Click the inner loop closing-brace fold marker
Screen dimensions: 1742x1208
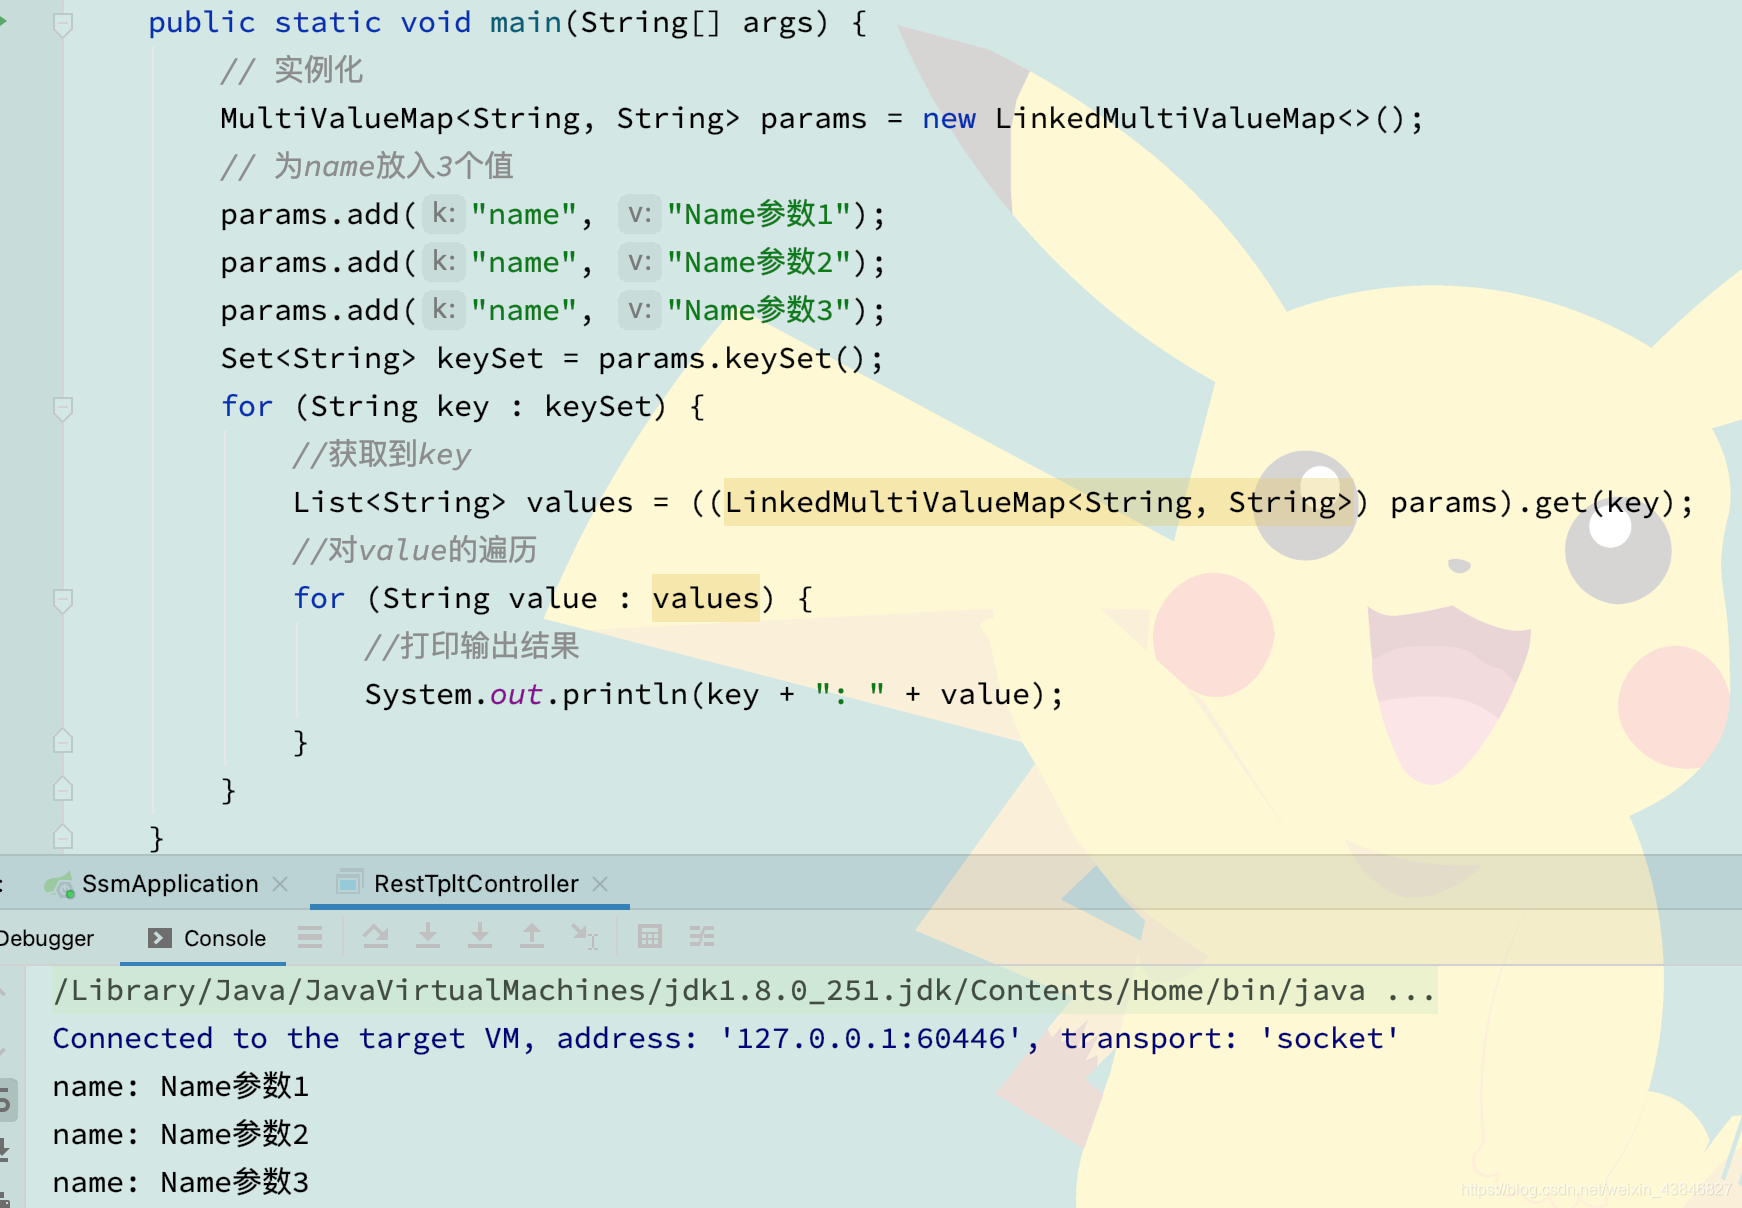coord(62,741)
